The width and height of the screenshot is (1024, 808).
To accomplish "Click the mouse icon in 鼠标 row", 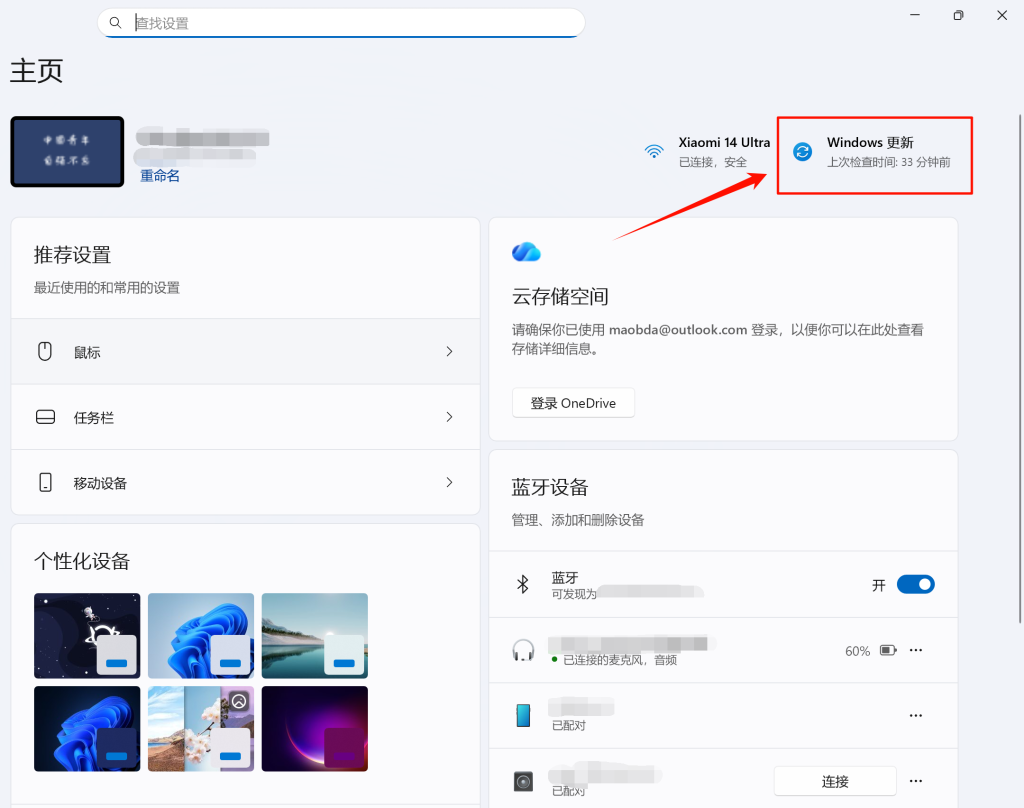I will [x=44, y=351].
